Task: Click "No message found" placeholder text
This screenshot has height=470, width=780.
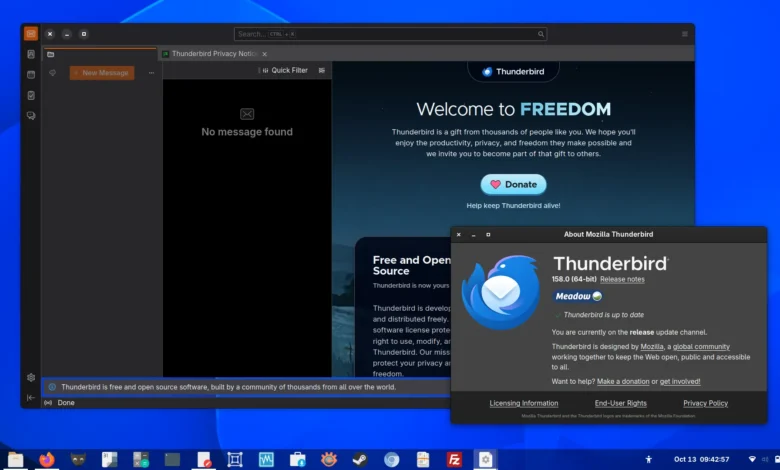Action: click(x=247, y=132)
